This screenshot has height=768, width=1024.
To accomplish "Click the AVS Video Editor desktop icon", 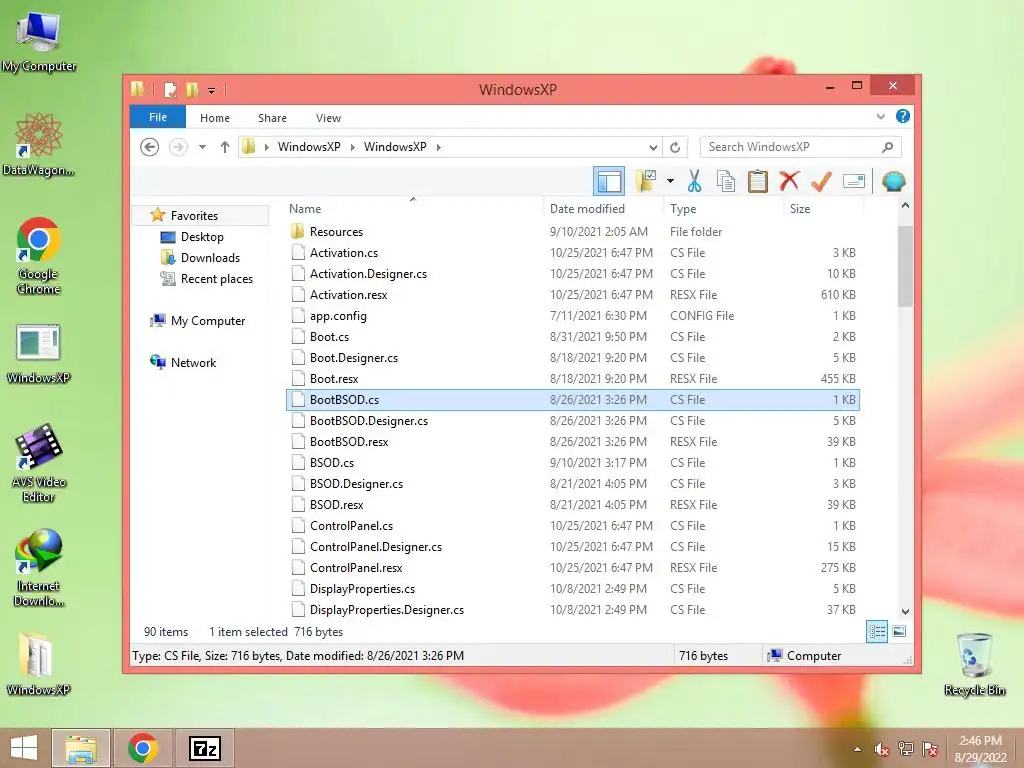I will (39, 463).
